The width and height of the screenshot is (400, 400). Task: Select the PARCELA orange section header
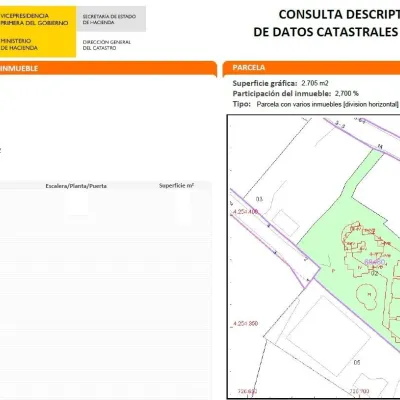[311, 68]
